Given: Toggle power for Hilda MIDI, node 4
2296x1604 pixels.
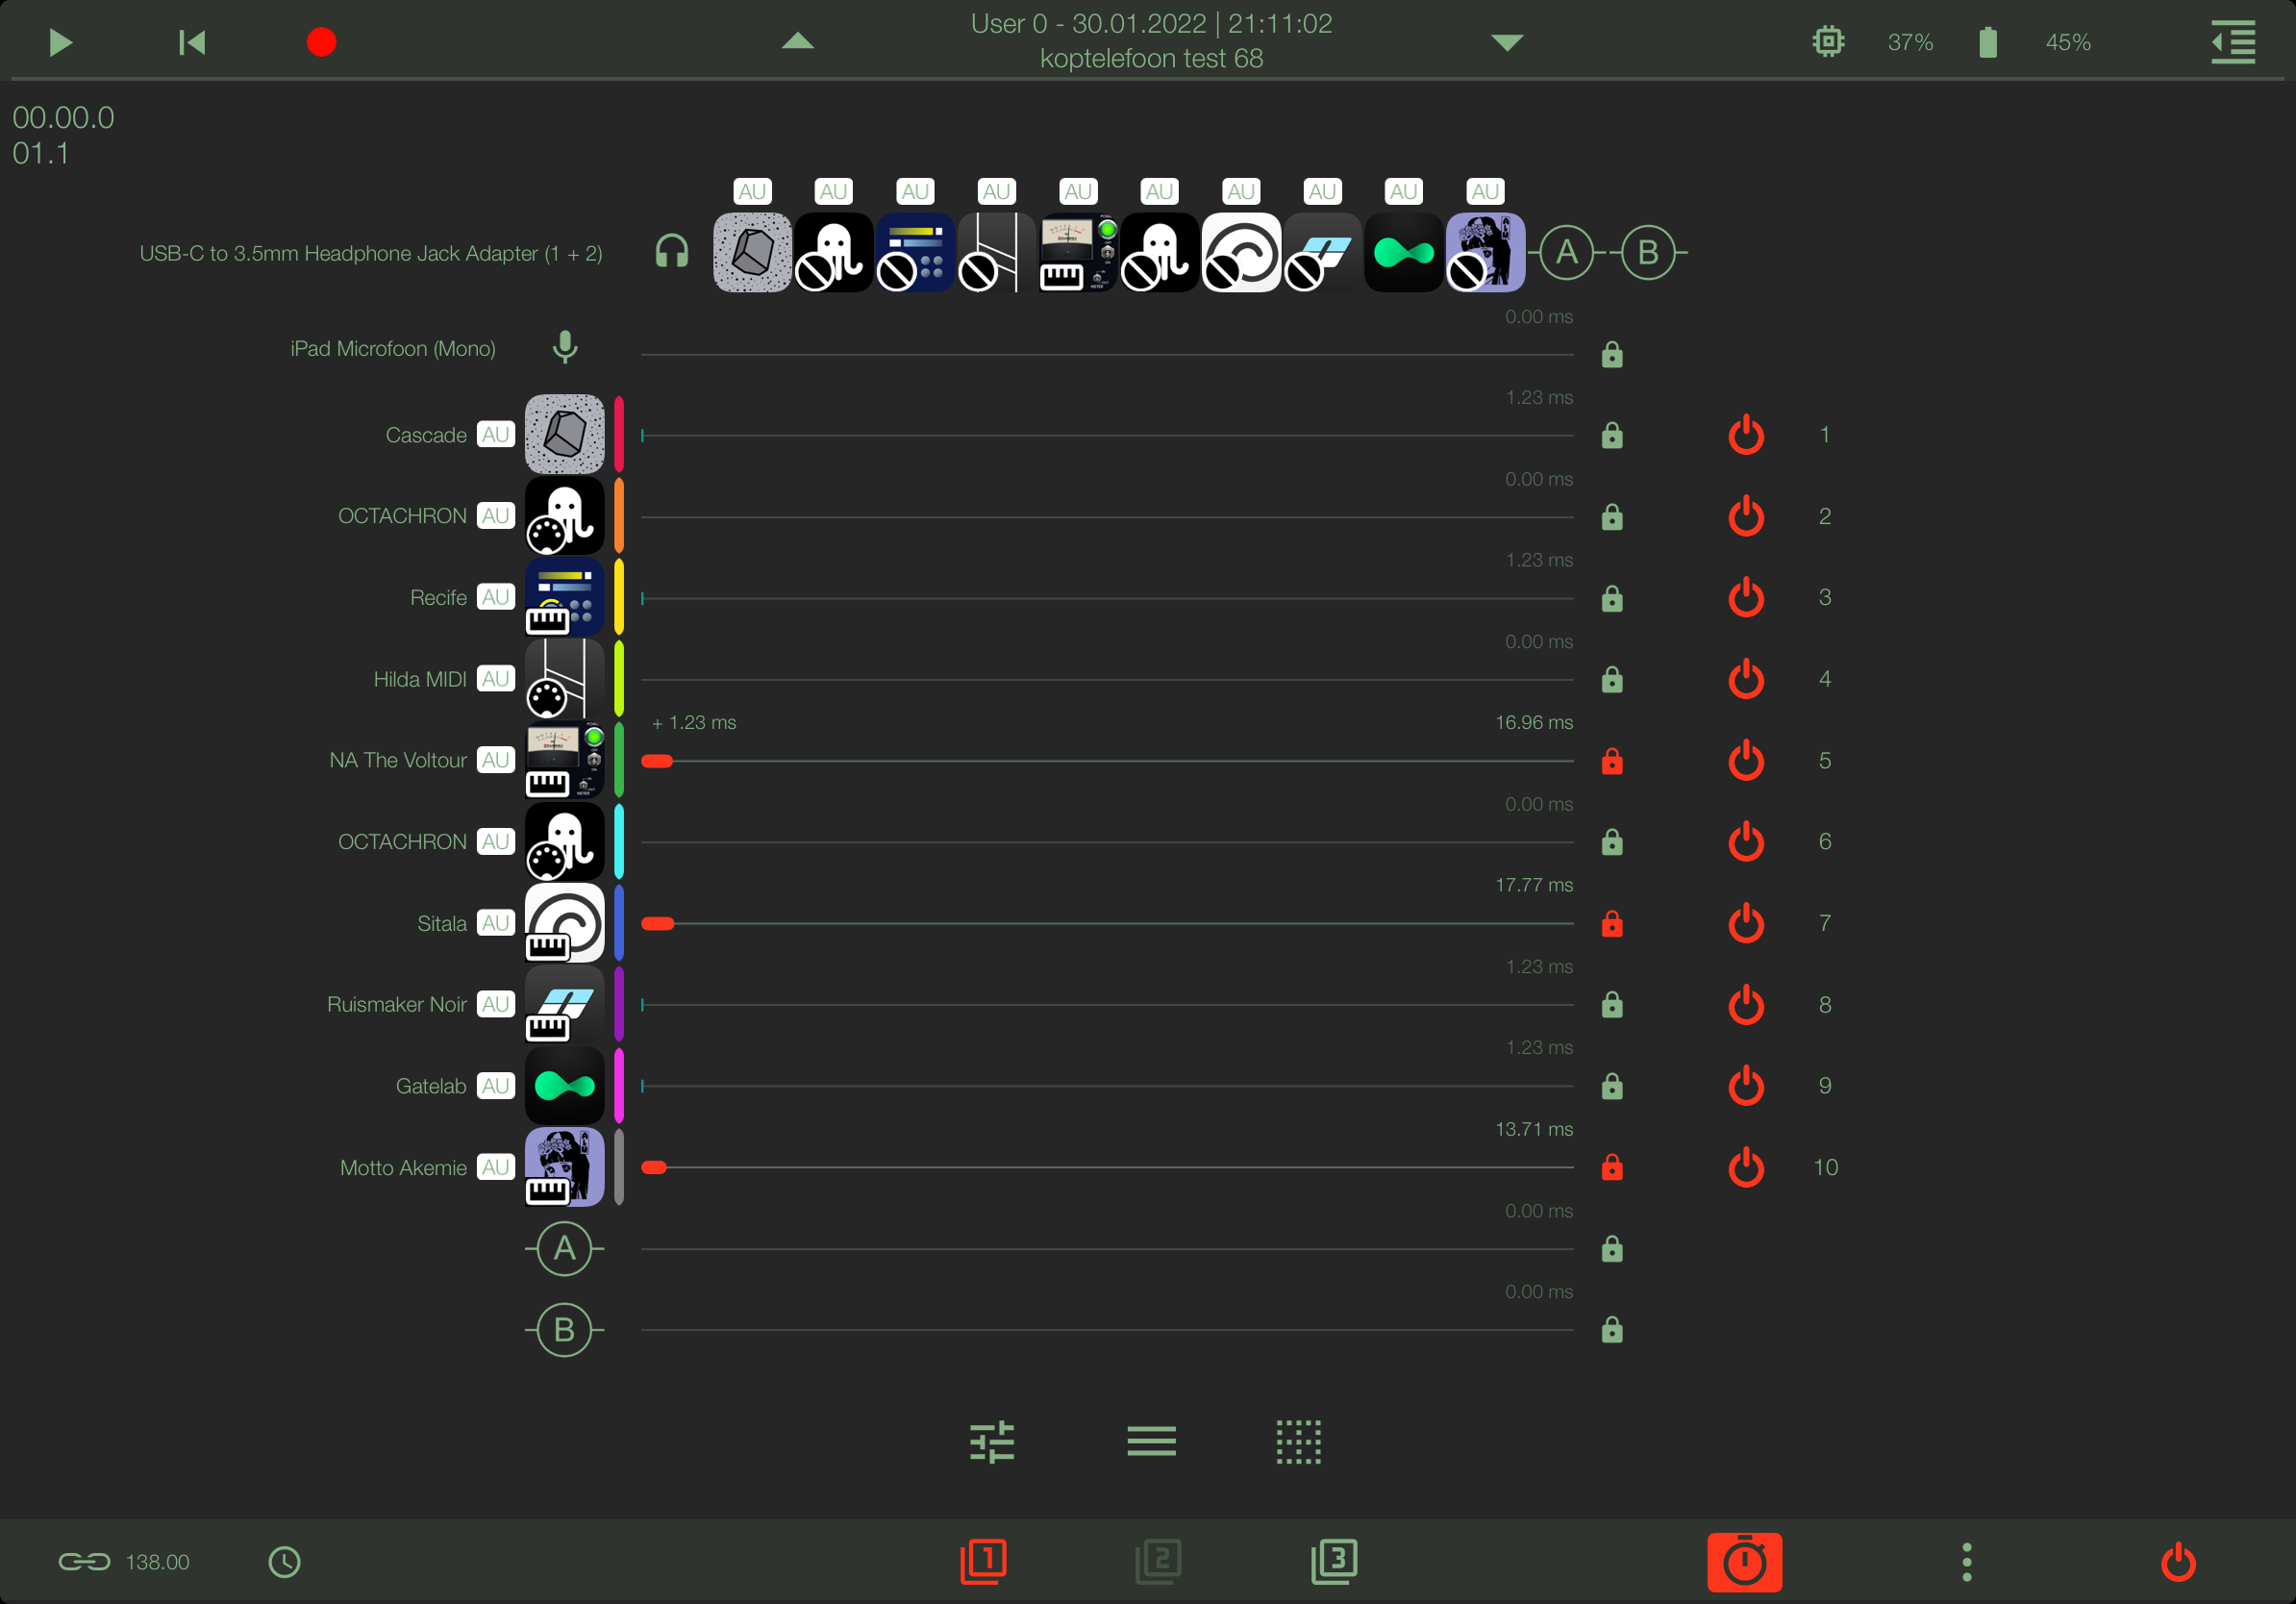Looking at the screenshot, I should coord(1746,679).
